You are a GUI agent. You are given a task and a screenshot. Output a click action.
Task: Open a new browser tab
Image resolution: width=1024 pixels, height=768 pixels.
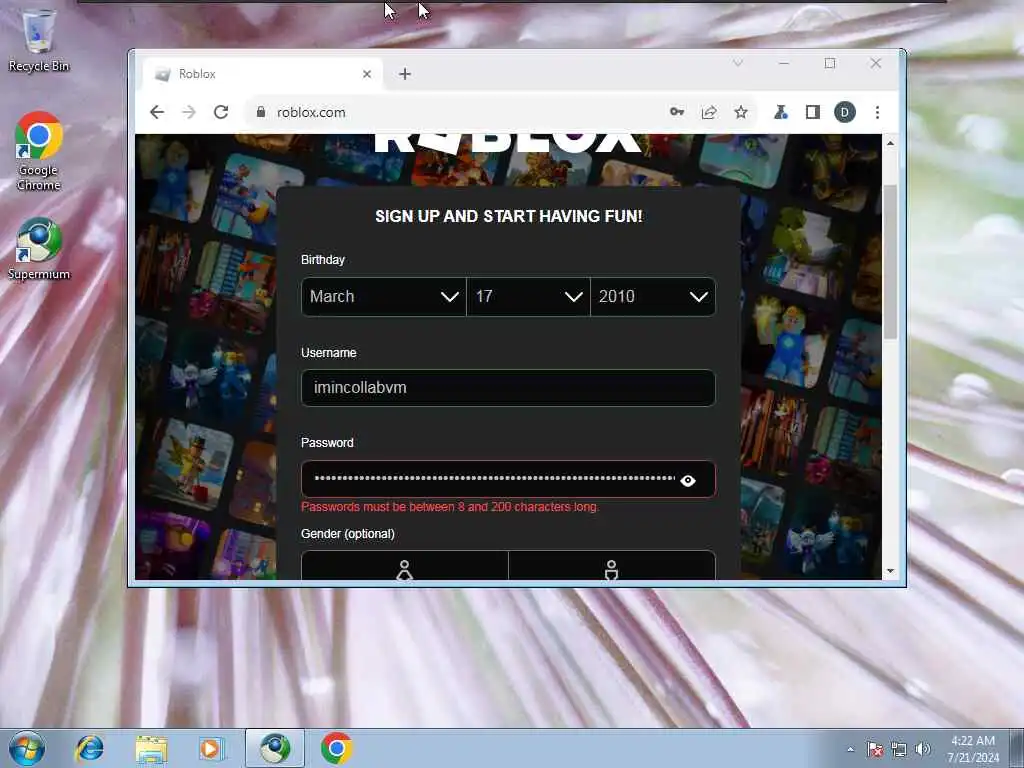(405, 74)
